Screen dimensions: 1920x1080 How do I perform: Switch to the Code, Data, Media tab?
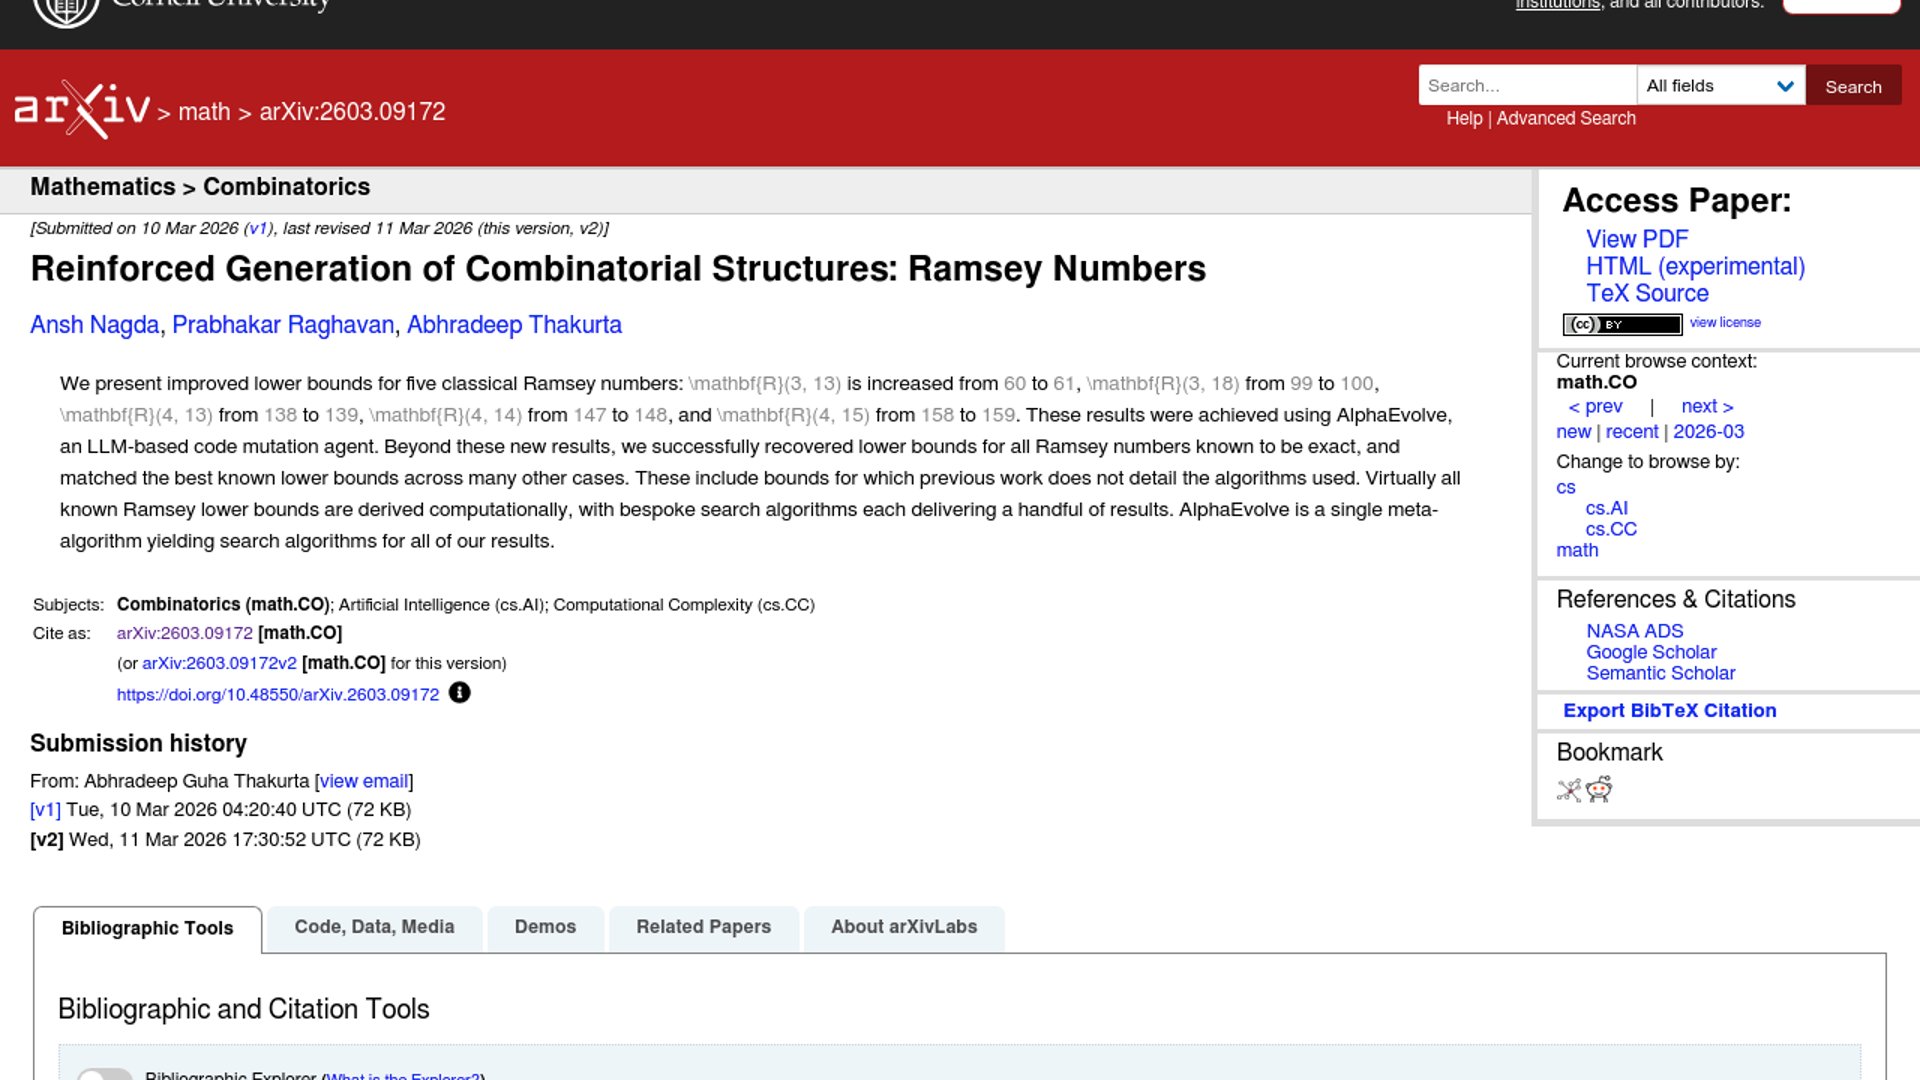(x=374, y=927)
